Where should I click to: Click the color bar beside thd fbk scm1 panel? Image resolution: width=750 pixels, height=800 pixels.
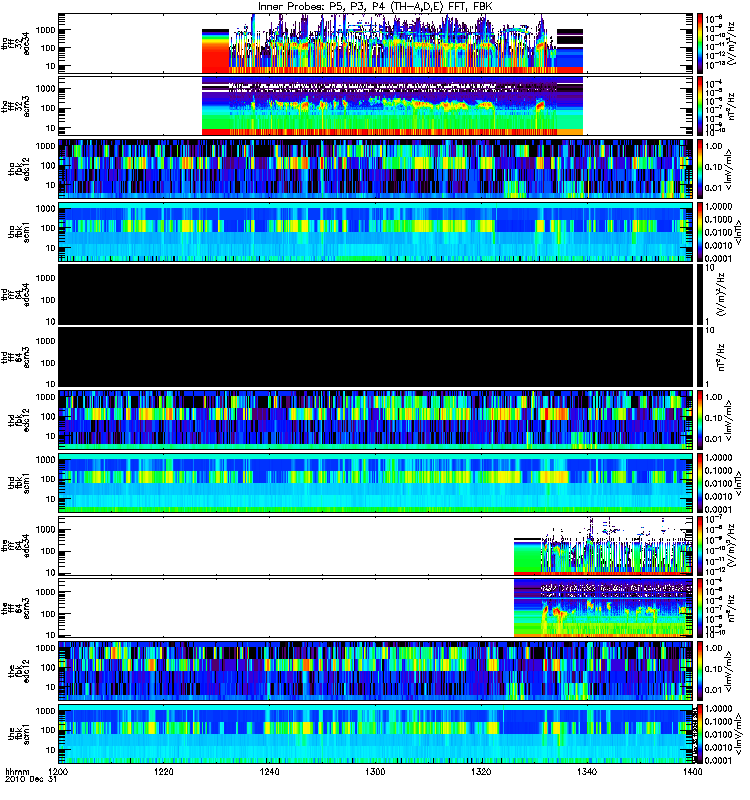point(700,483)
